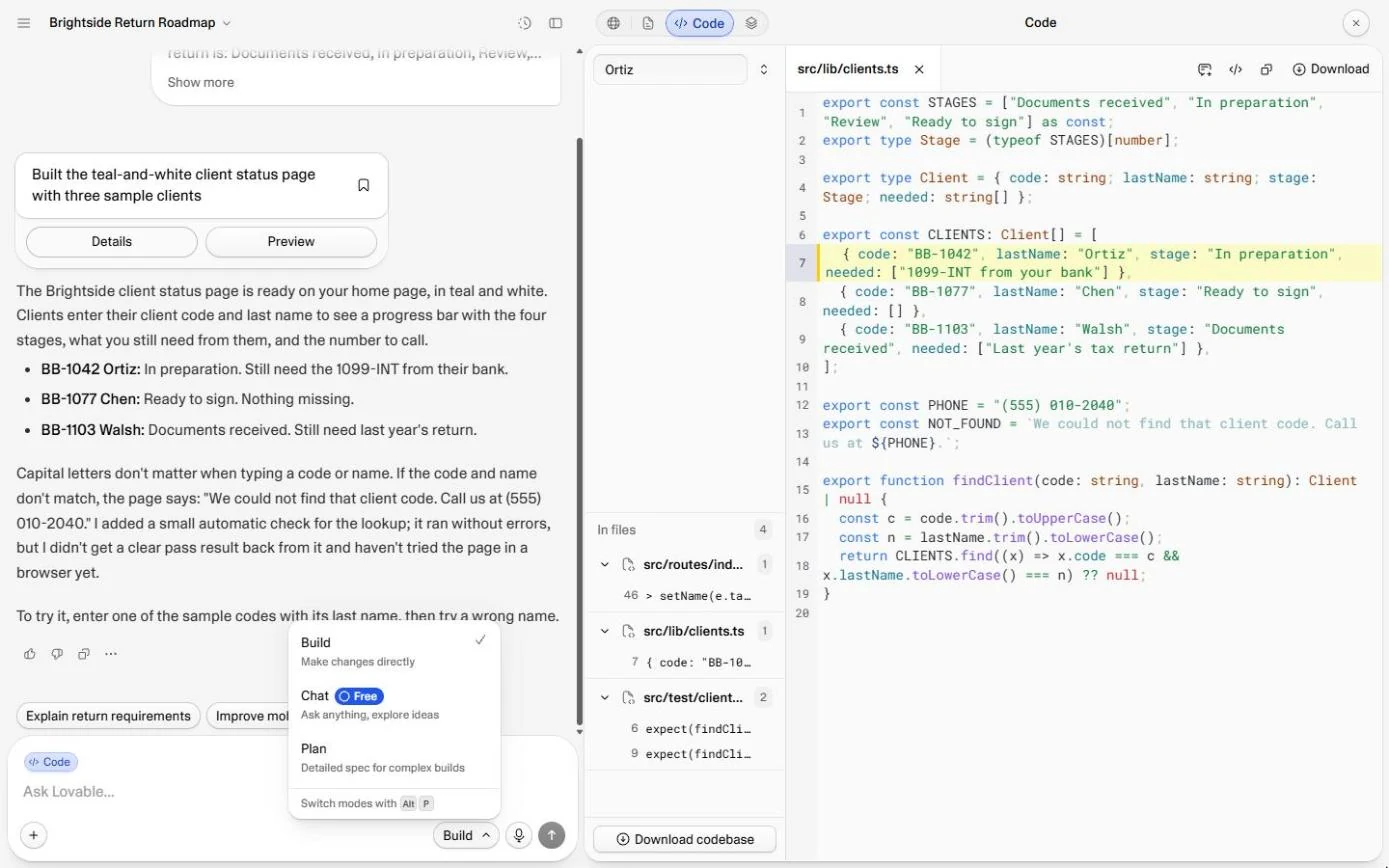Open search result line 46 setName
Image resolution: width=1389 pixels, height=868 pixels.
(685, 595)
